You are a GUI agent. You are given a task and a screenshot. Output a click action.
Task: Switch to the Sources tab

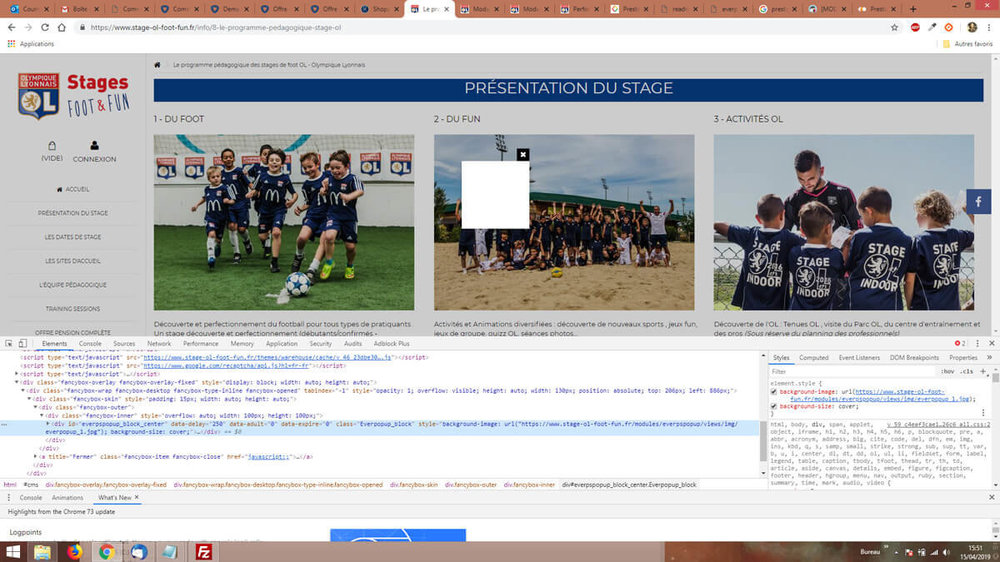tap(124, 343)
